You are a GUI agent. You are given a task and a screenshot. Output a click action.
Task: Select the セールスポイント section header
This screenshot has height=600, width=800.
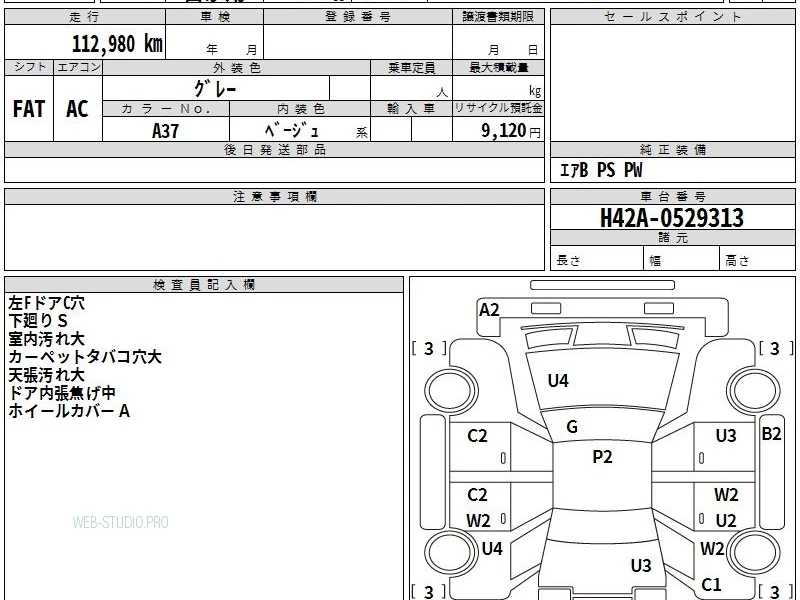[x=672, y=17]
